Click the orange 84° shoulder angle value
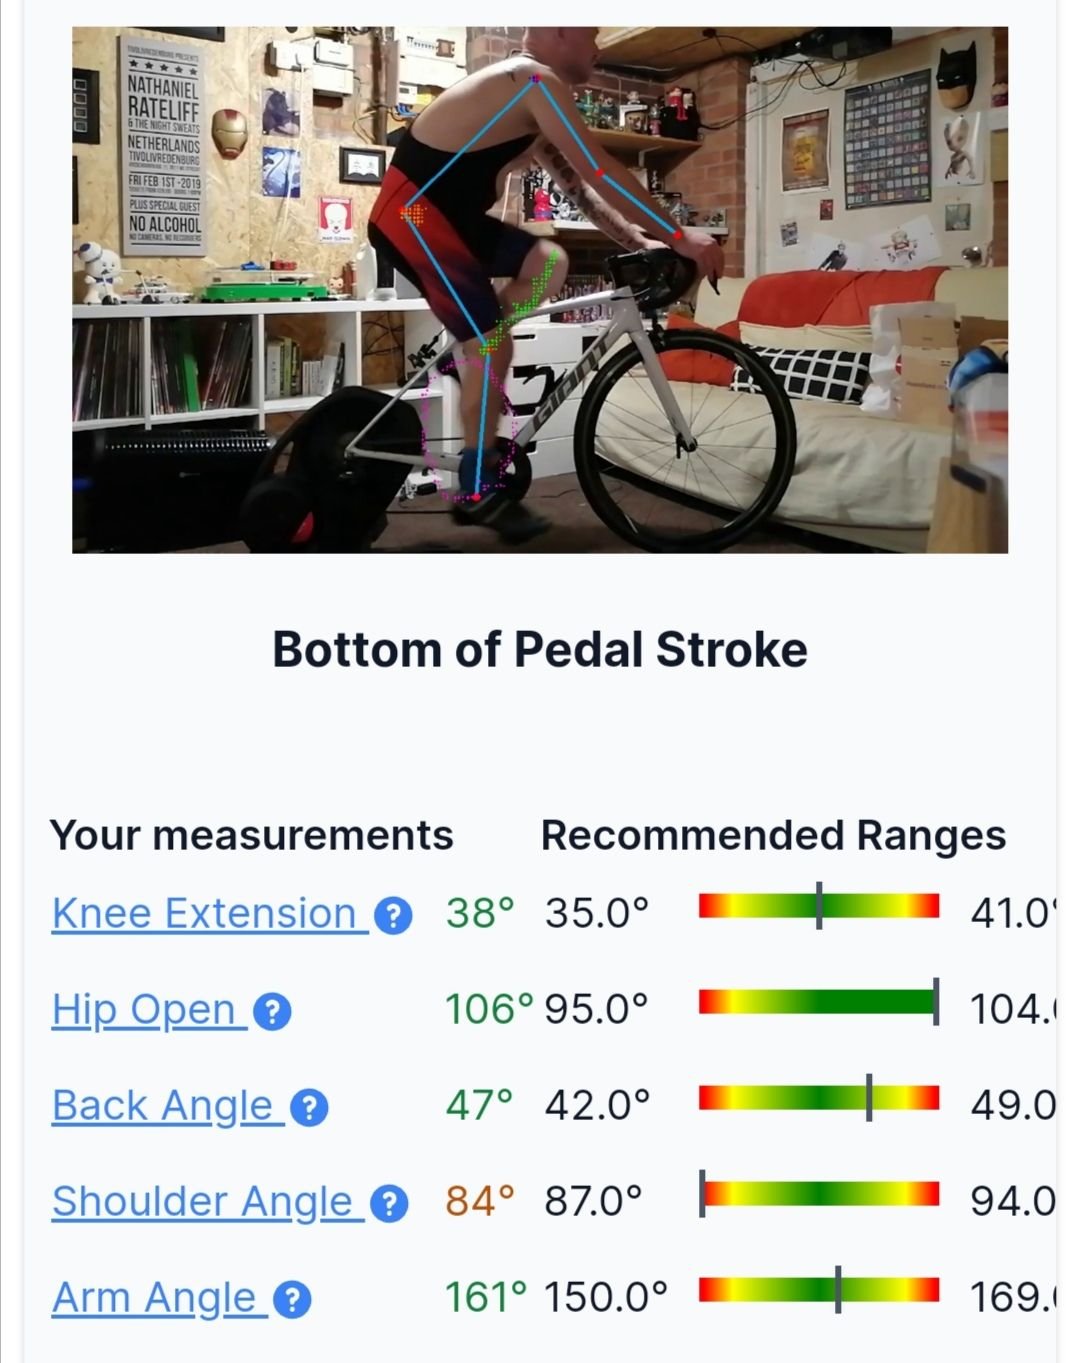 [480, 1201]
